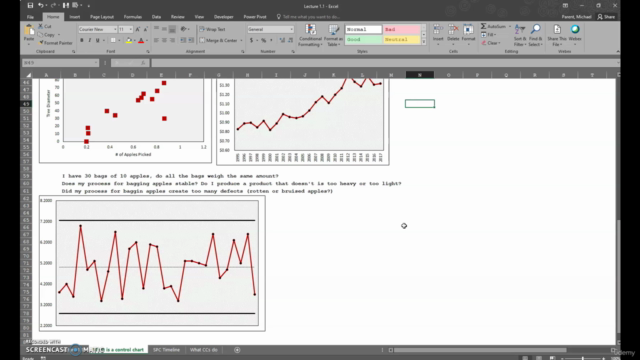Toggle Align Right in Alignment group

click(172, 40)
